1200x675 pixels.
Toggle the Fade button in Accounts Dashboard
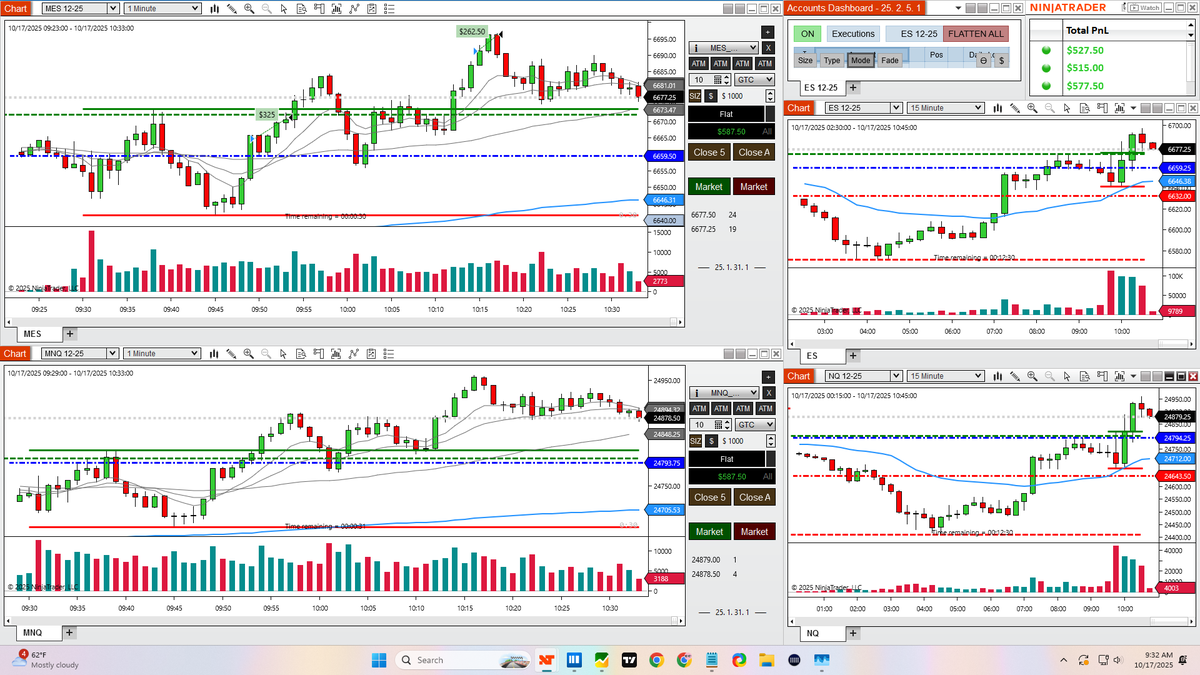click(x=889, y=60)
